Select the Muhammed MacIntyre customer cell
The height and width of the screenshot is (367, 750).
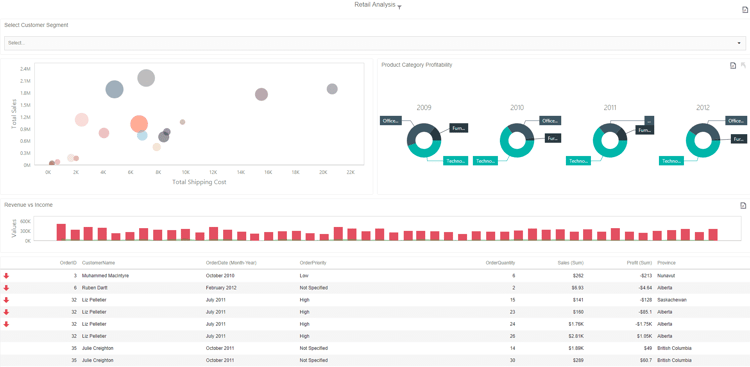105,276
